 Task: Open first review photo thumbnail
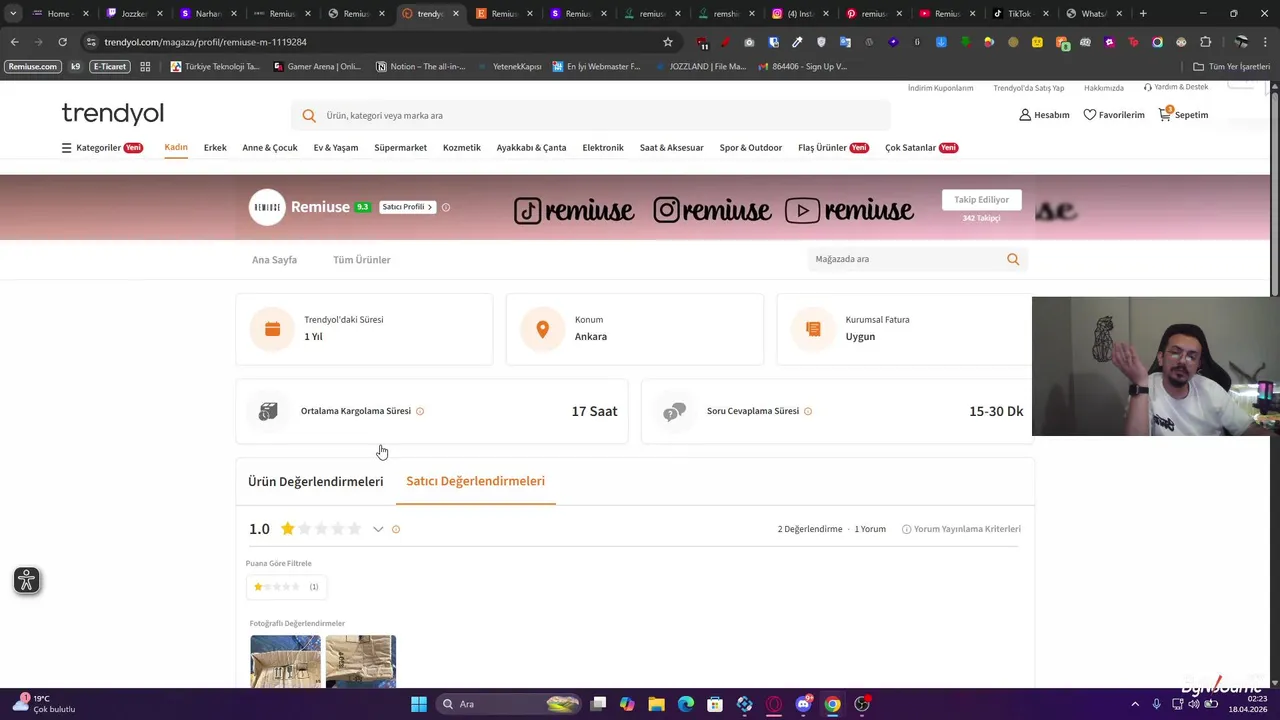coord(286,661)
